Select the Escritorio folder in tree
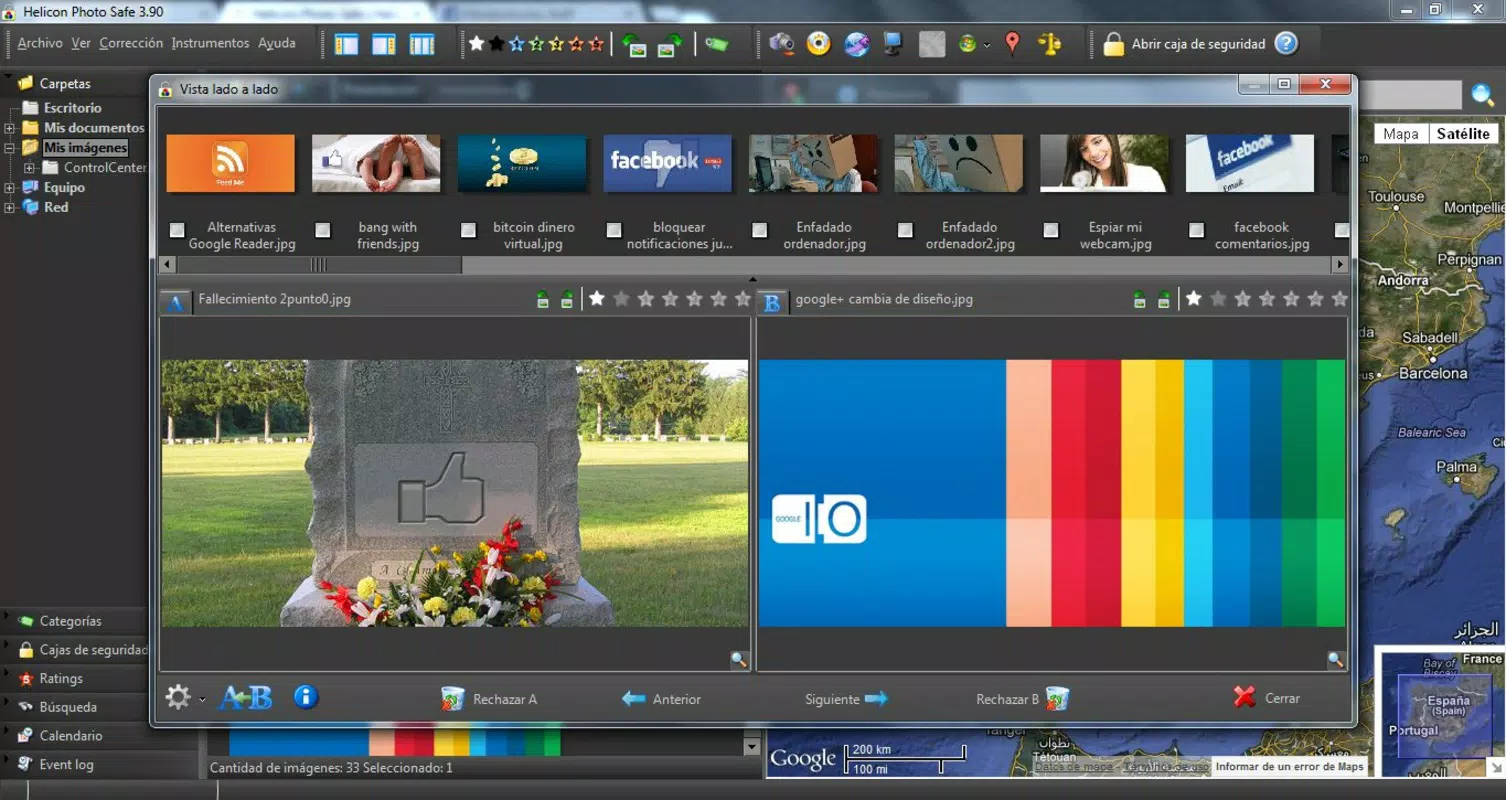 (72, 108)
